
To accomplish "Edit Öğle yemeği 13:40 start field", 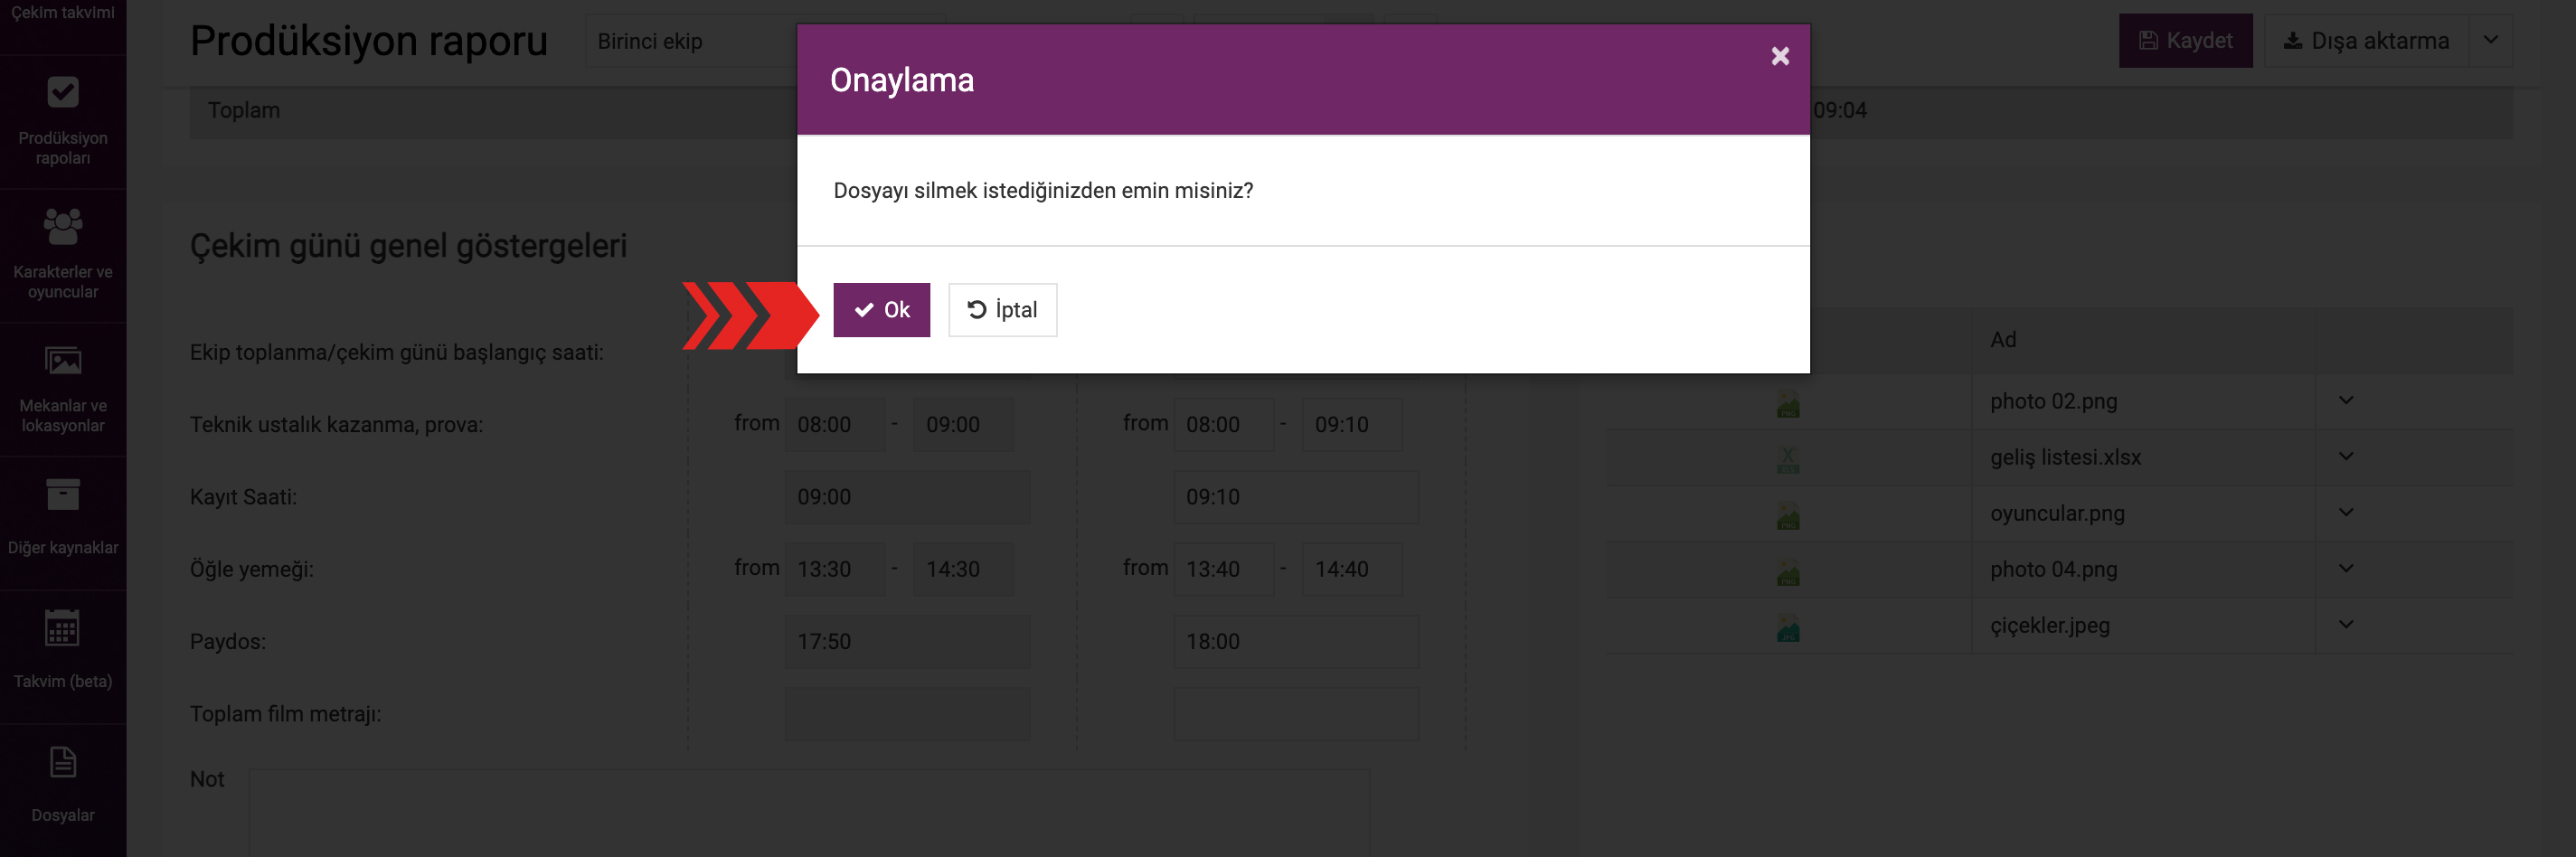I will pyautogui.click(x=1224, y=570).
